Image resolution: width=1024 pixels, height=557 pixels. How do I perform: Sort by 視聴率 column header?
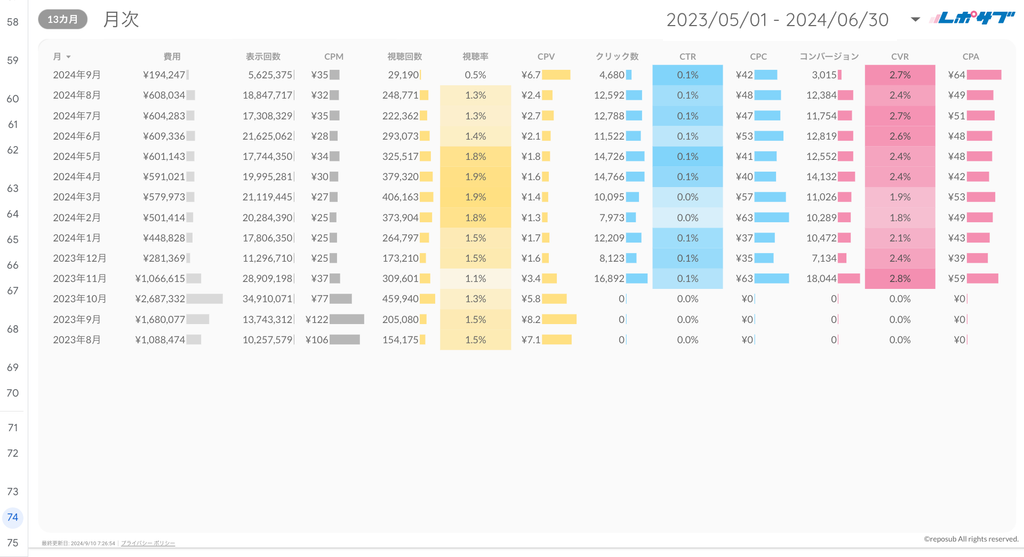coord(475,57)
